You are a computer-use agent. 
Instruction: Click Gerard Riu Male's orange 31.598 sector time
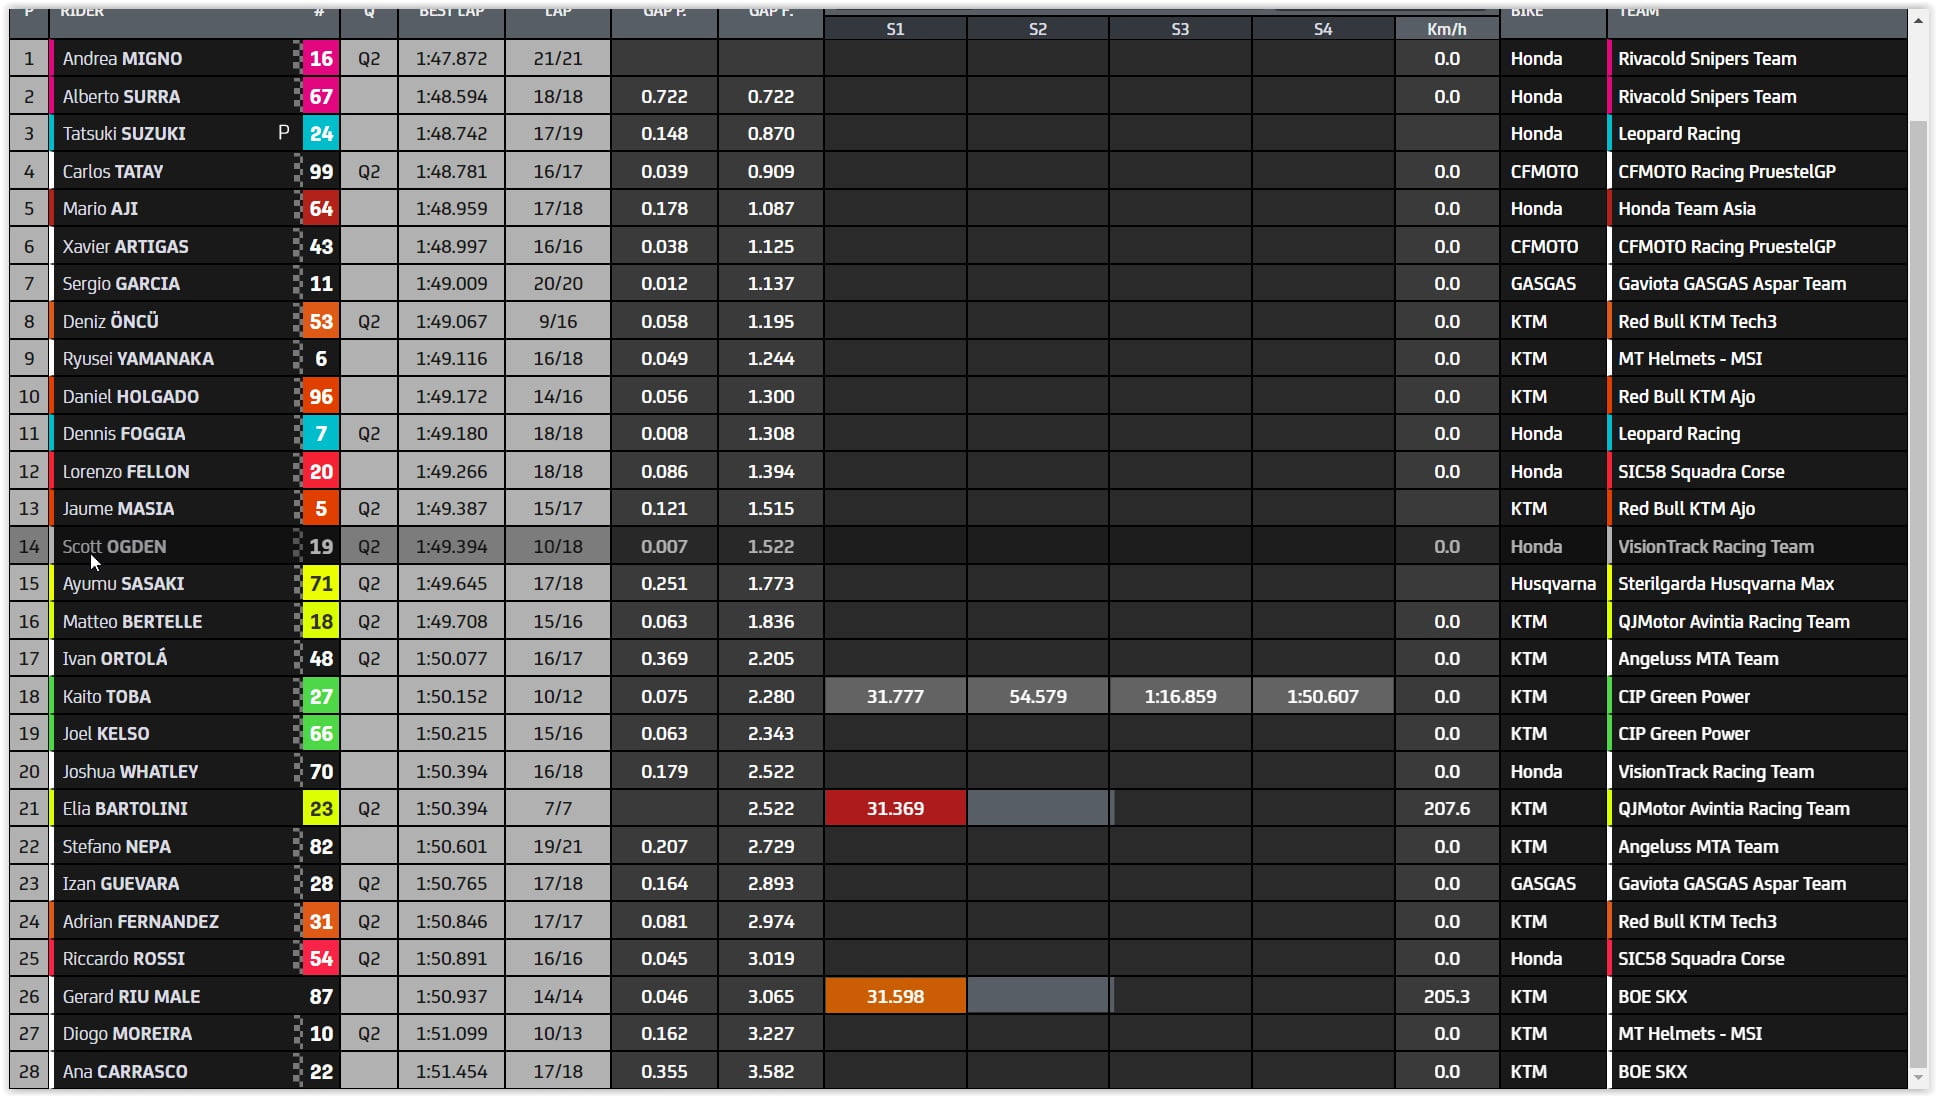point(895,997)
